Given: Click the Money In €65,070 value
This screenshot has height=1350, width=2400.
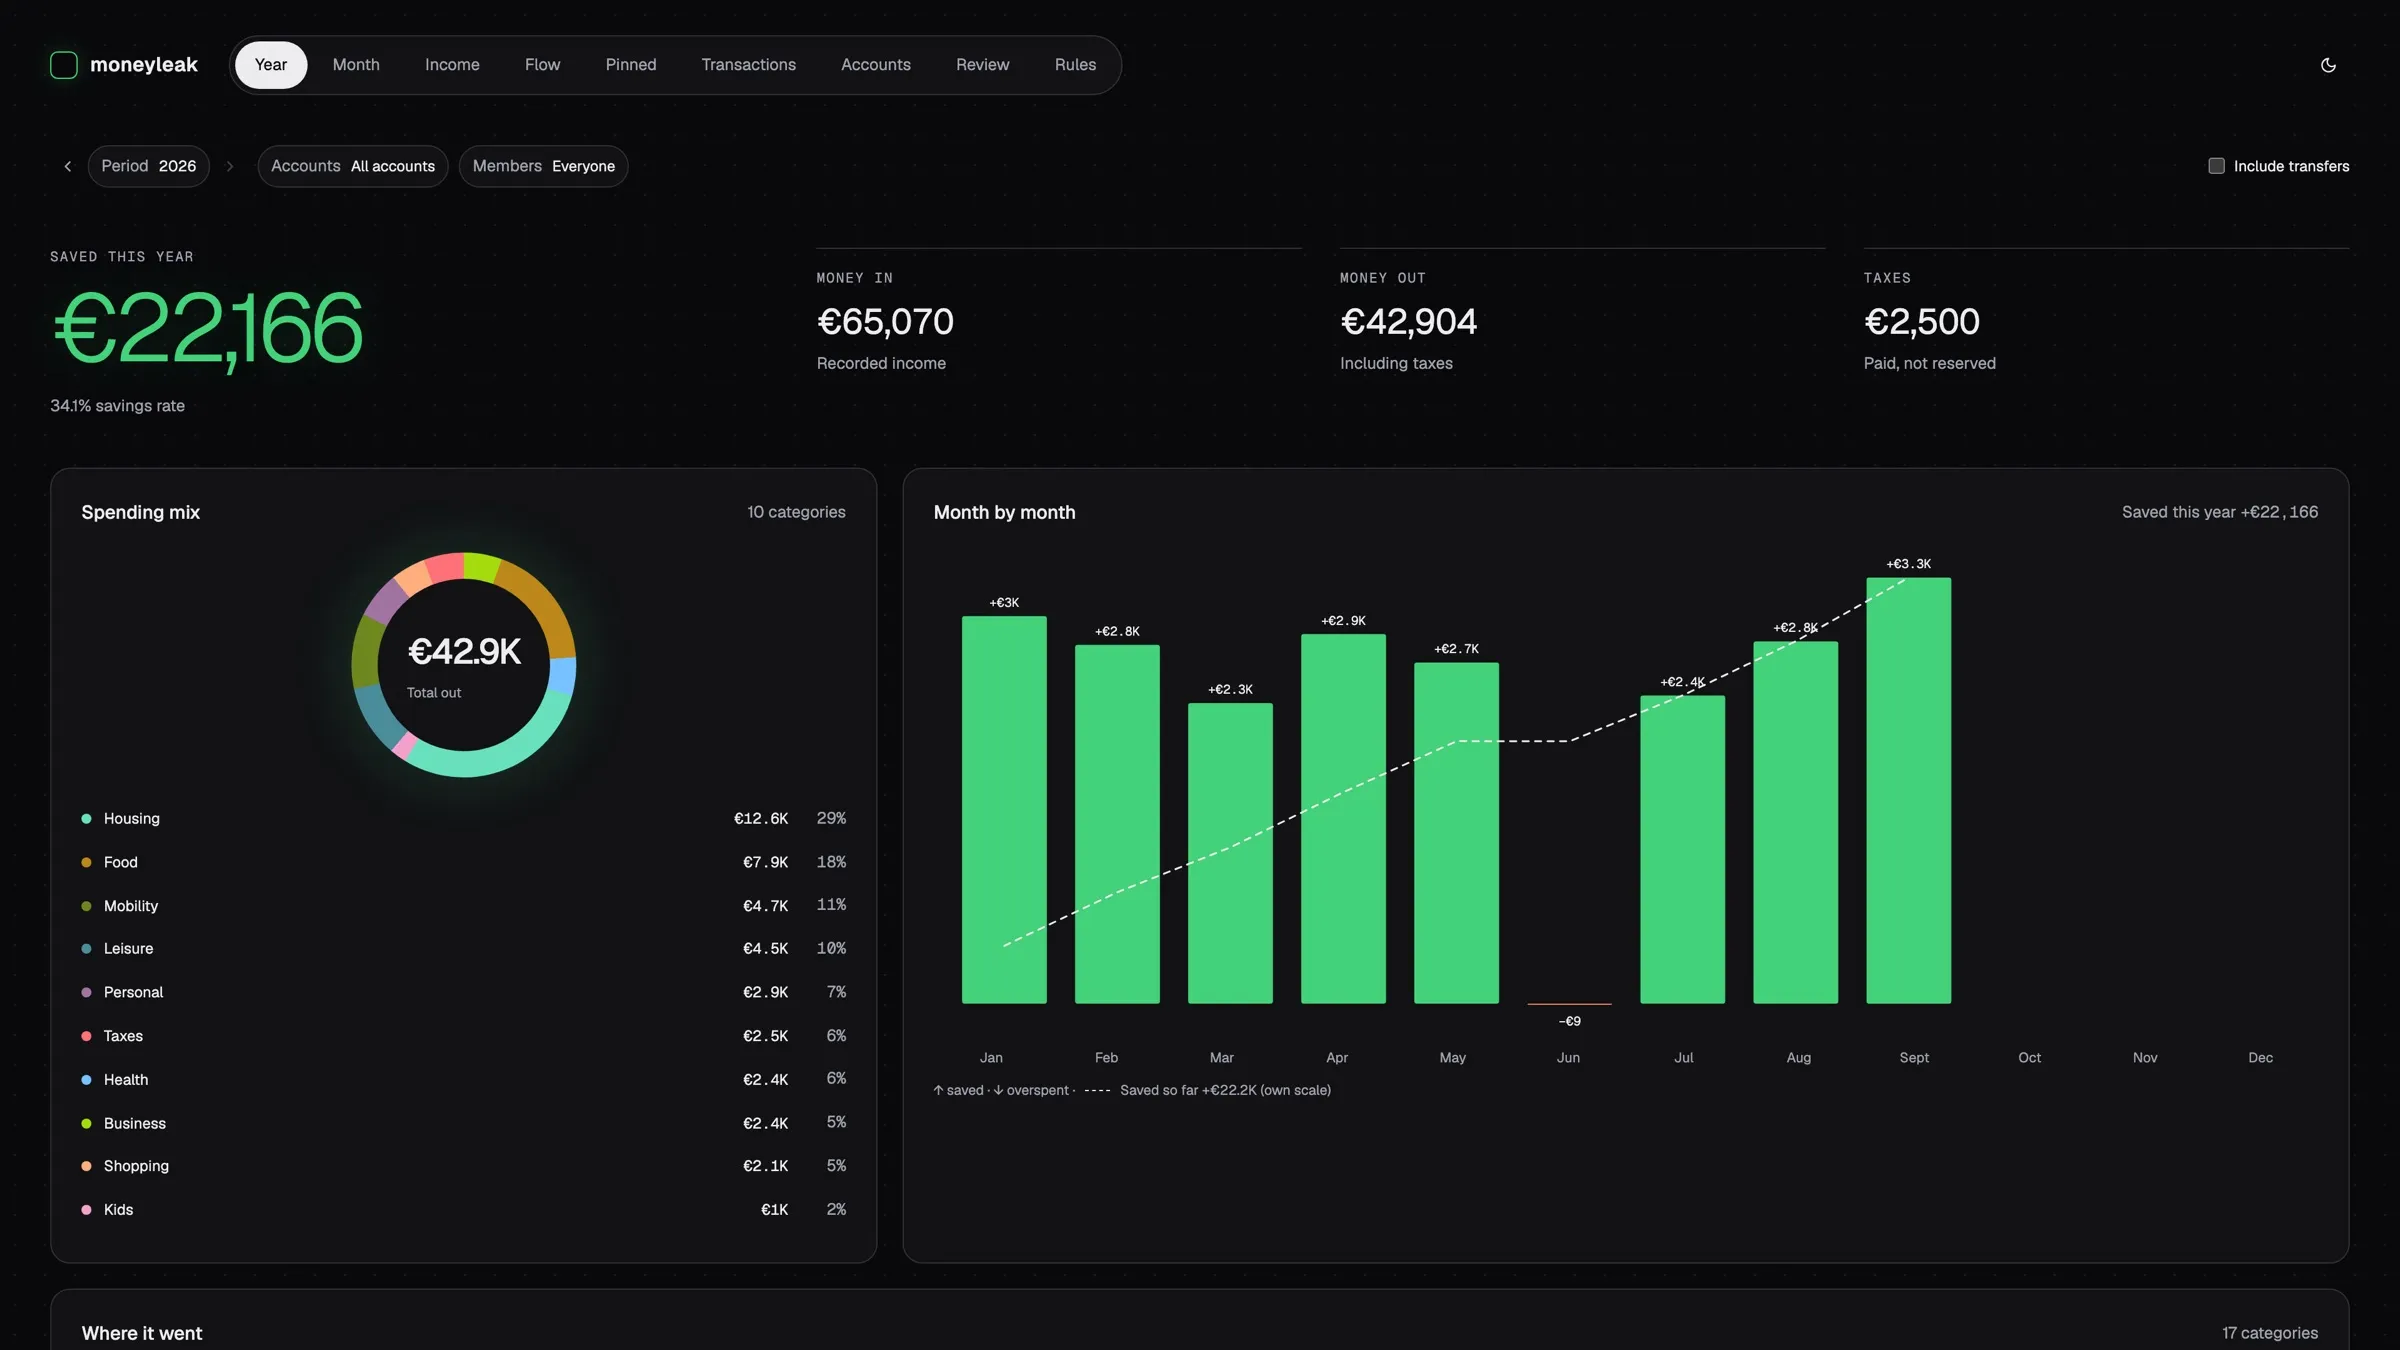Looking at the screenshot, I should 885,322.
